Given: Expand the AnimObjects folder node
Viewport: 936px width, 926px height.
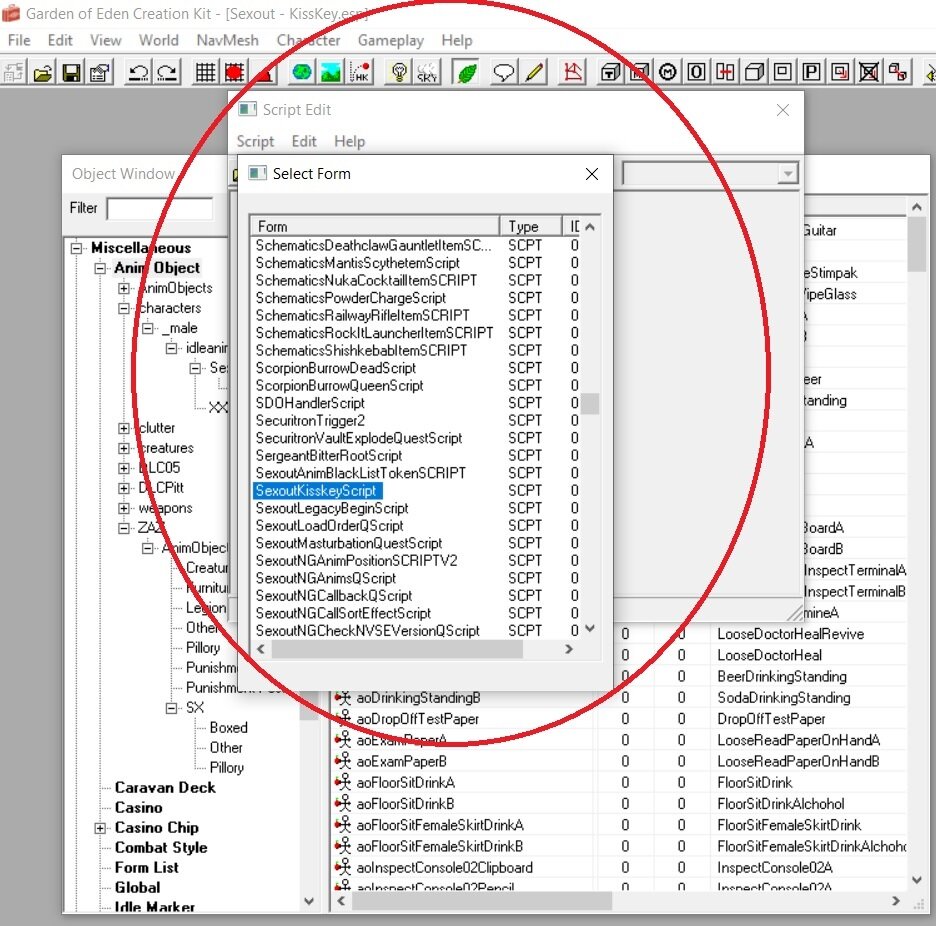Looking at the screenshot, I should (124, 288).
